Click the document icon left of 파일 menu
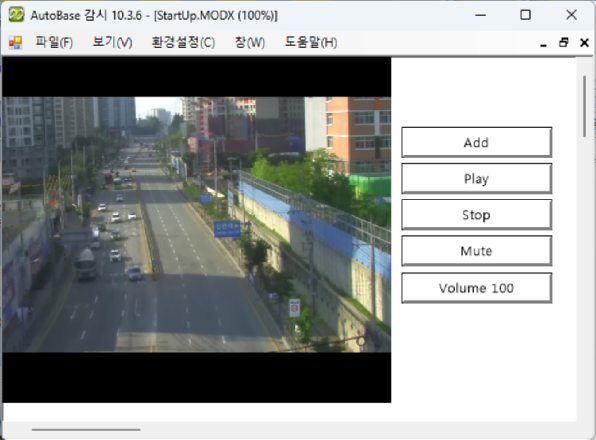The image size is (596, 440). [x=15, y=43]
